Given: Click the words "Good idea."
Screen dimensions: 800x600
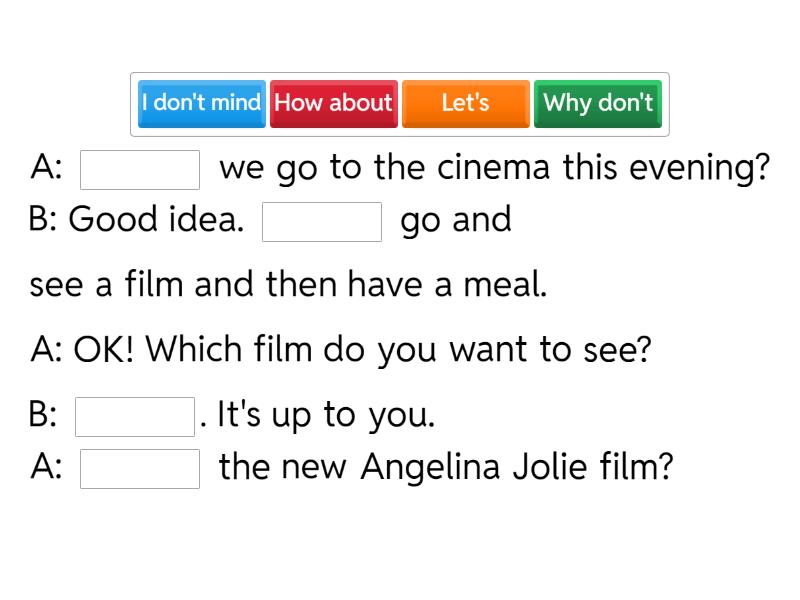Looking at the screenshot, I should [x=156, y=220].
